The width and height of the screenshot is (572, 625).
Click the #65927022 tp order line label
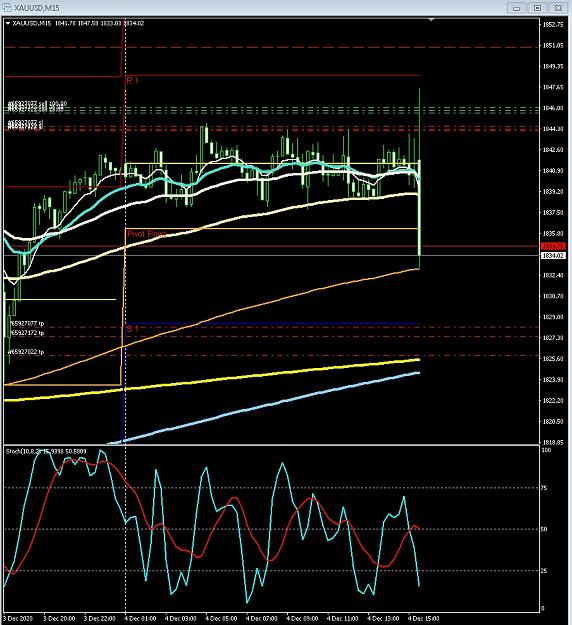coord(26,352)
